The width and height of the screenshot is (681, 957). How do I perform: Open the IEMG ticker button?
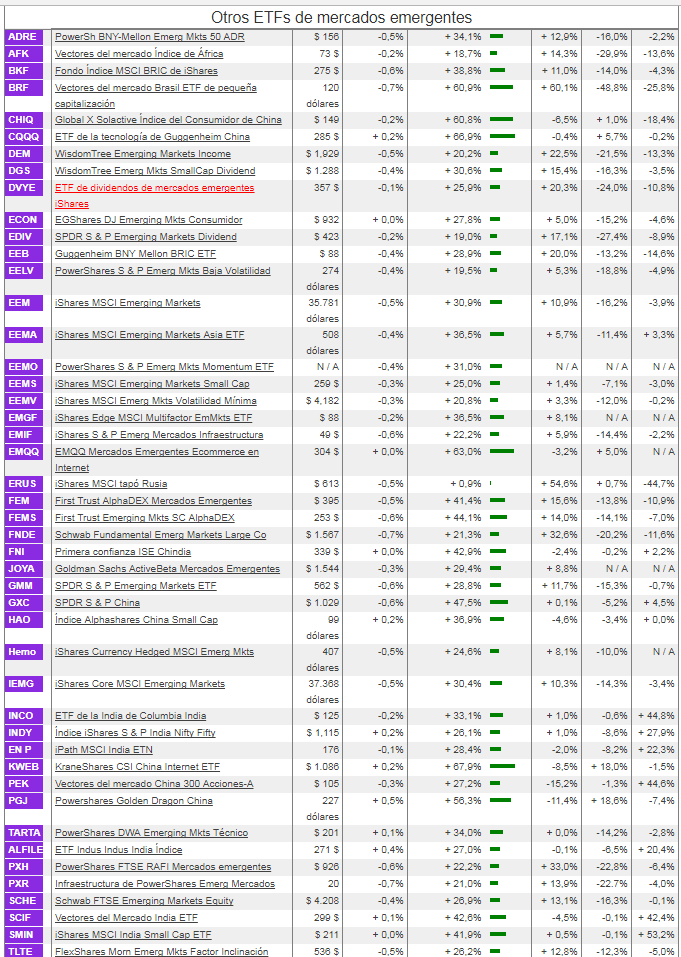click(x=25, y=684)
